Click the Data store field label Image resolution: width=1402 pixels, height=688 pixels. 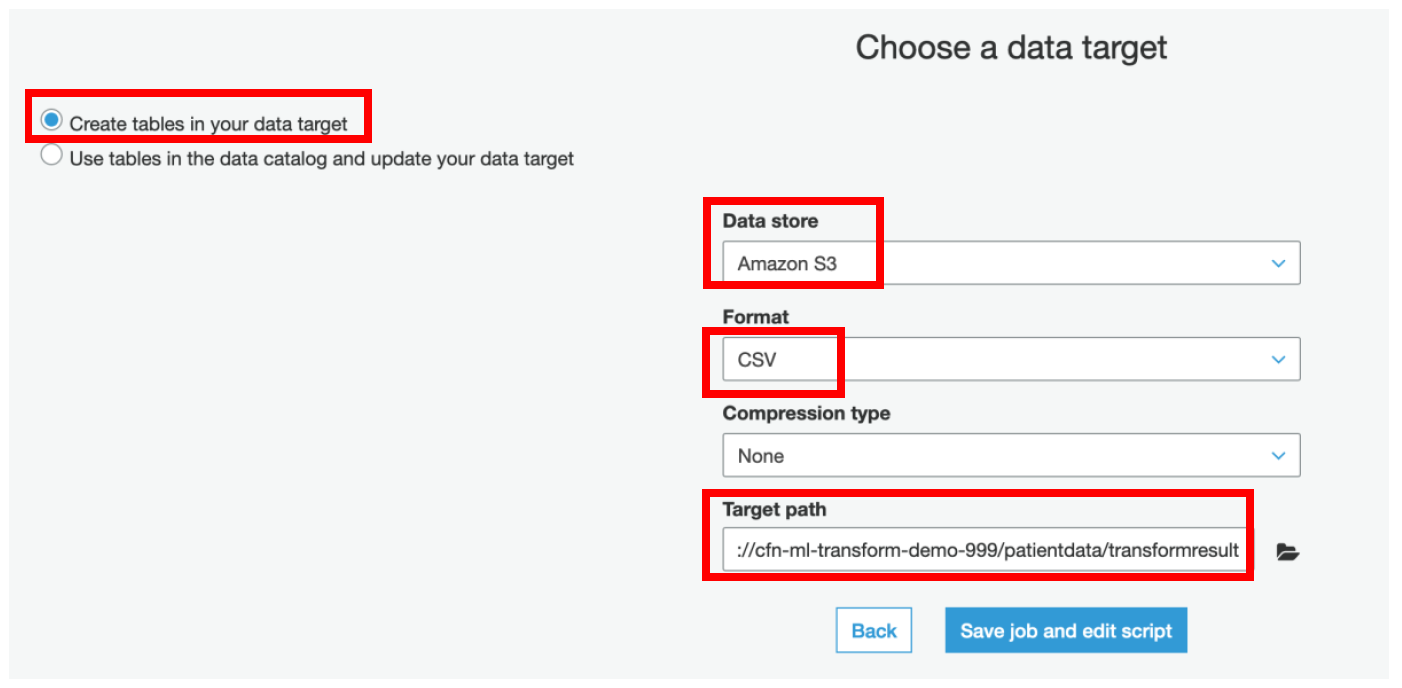click(770, 221)
